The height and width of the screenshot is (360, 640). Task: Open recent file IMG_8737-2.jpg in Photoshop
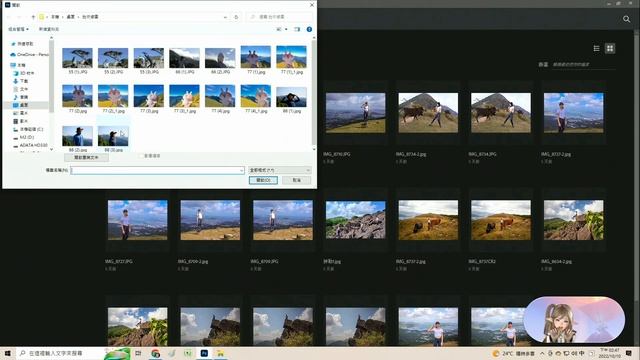click(x=573, y=113)
